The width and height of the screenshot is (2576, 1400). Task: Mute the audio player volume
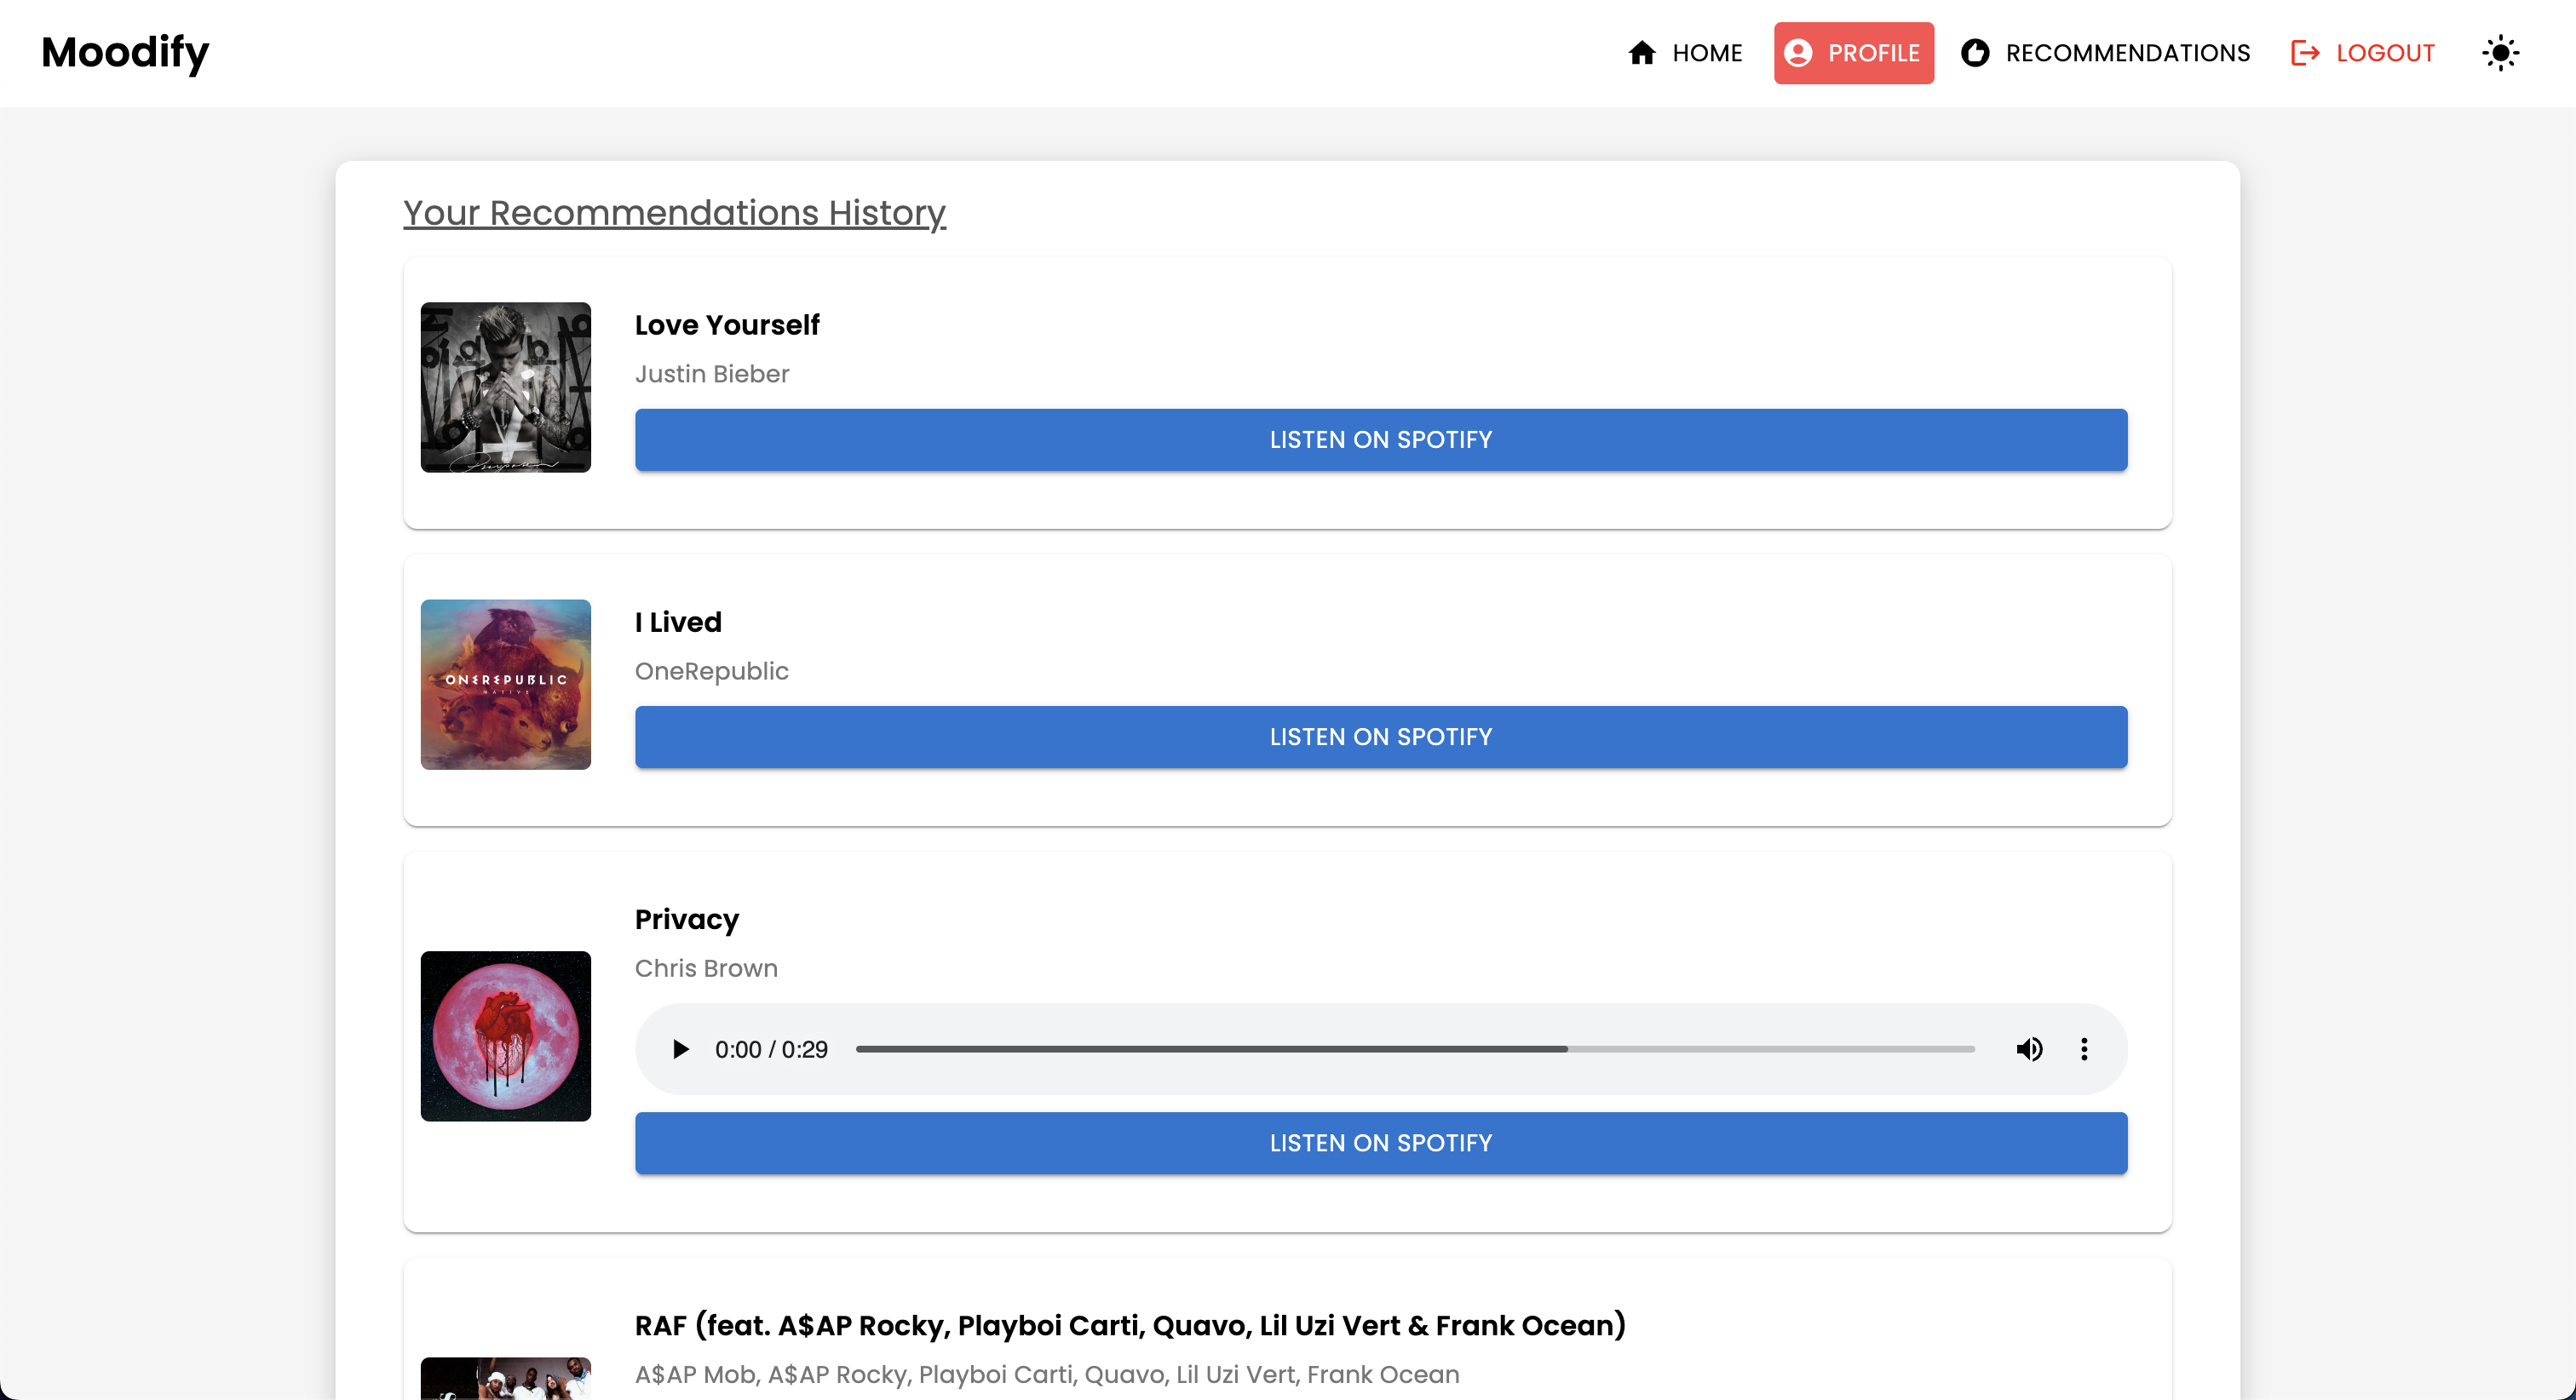tap(2029, 1049)
